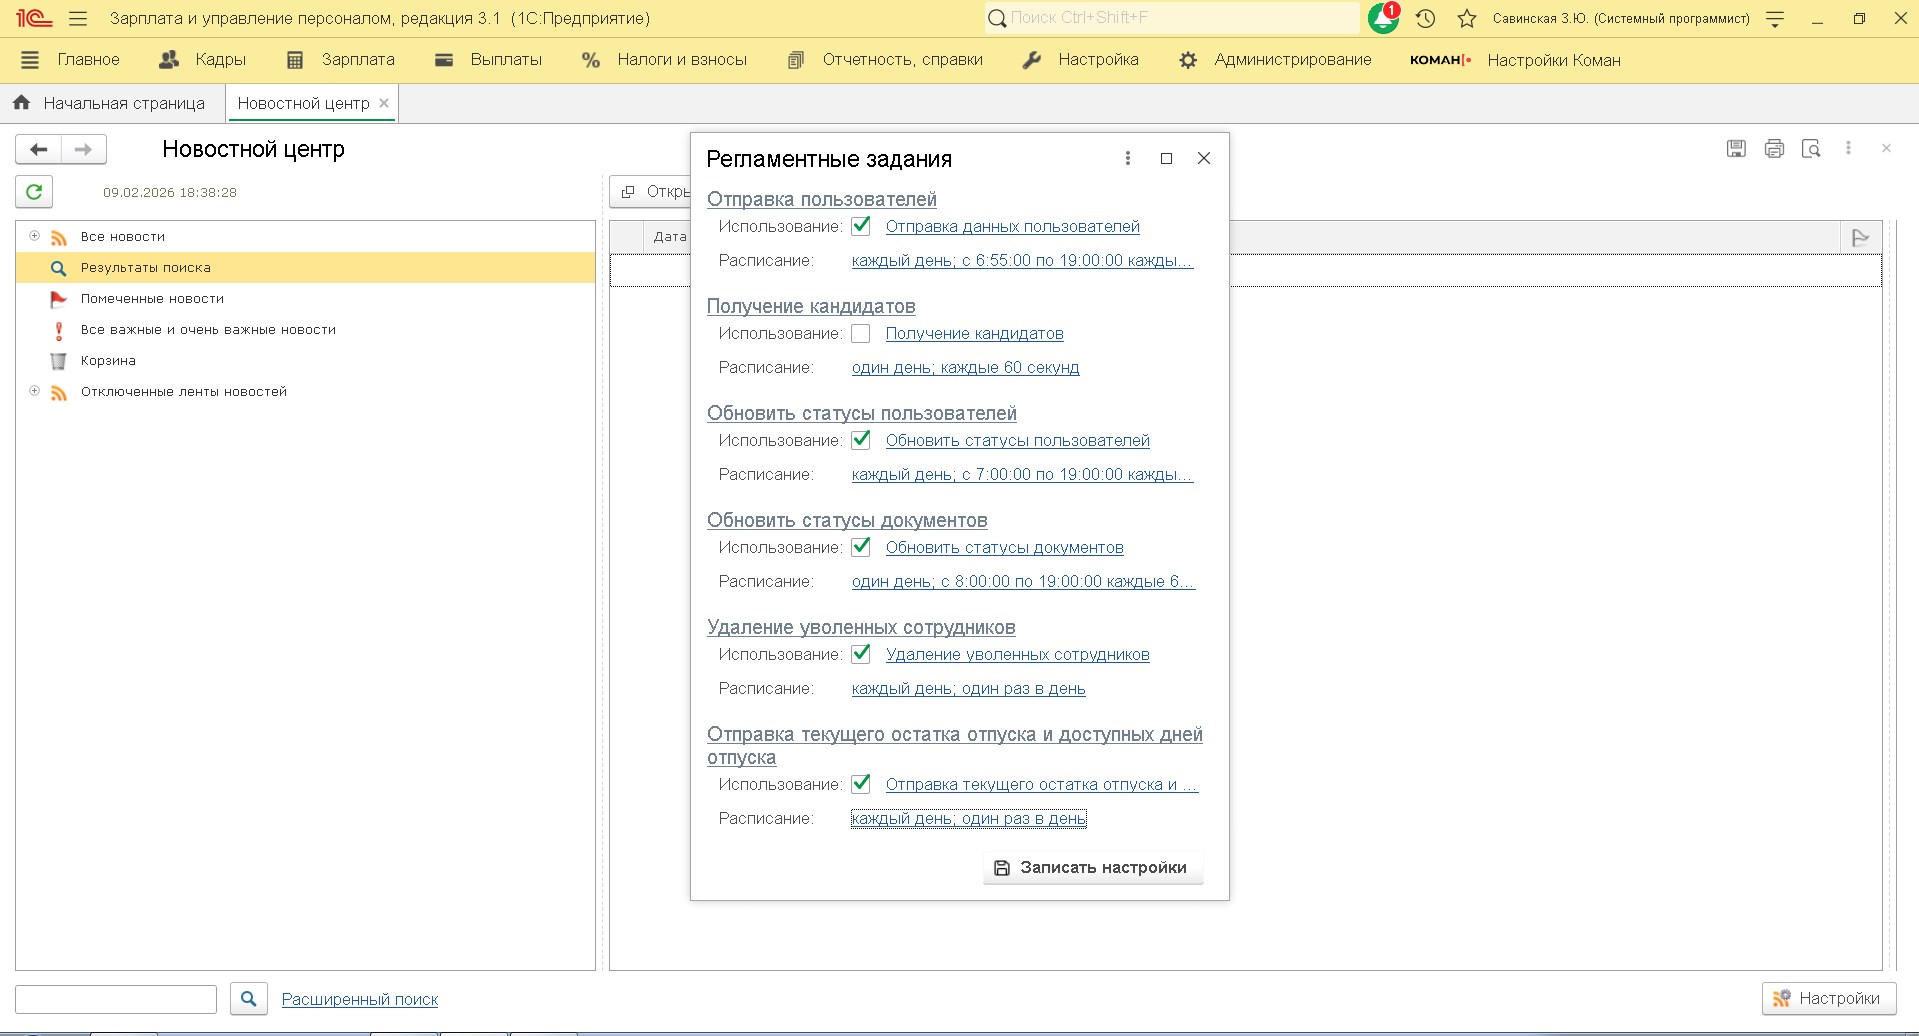Click the save diskette icon in the top right
This screenshot has height=1036, width=1919.
[x=1736, y=149]
